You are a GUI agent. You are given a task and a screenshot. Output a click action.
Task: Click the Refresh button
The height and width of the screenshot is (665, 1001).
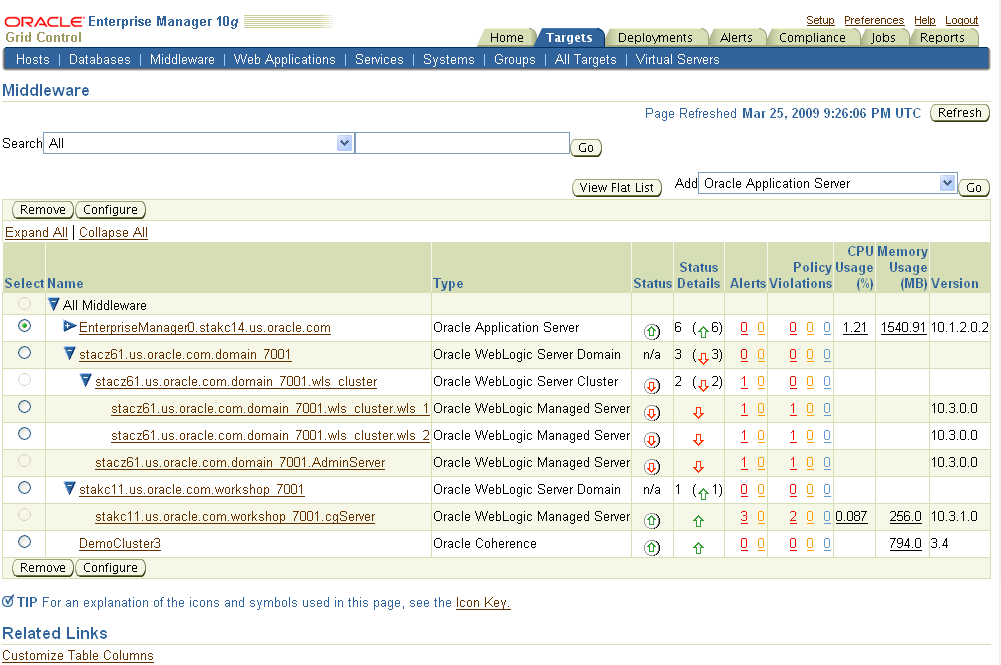click(x=958, y=112)
